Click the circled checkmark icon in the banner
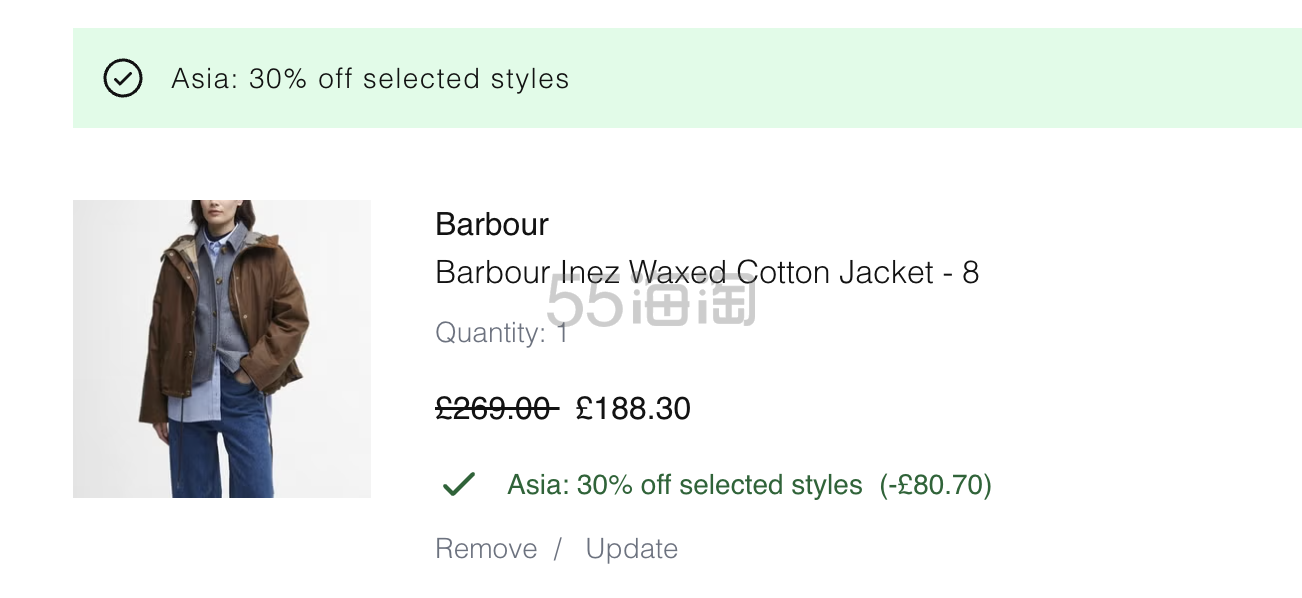 (123, 78)
